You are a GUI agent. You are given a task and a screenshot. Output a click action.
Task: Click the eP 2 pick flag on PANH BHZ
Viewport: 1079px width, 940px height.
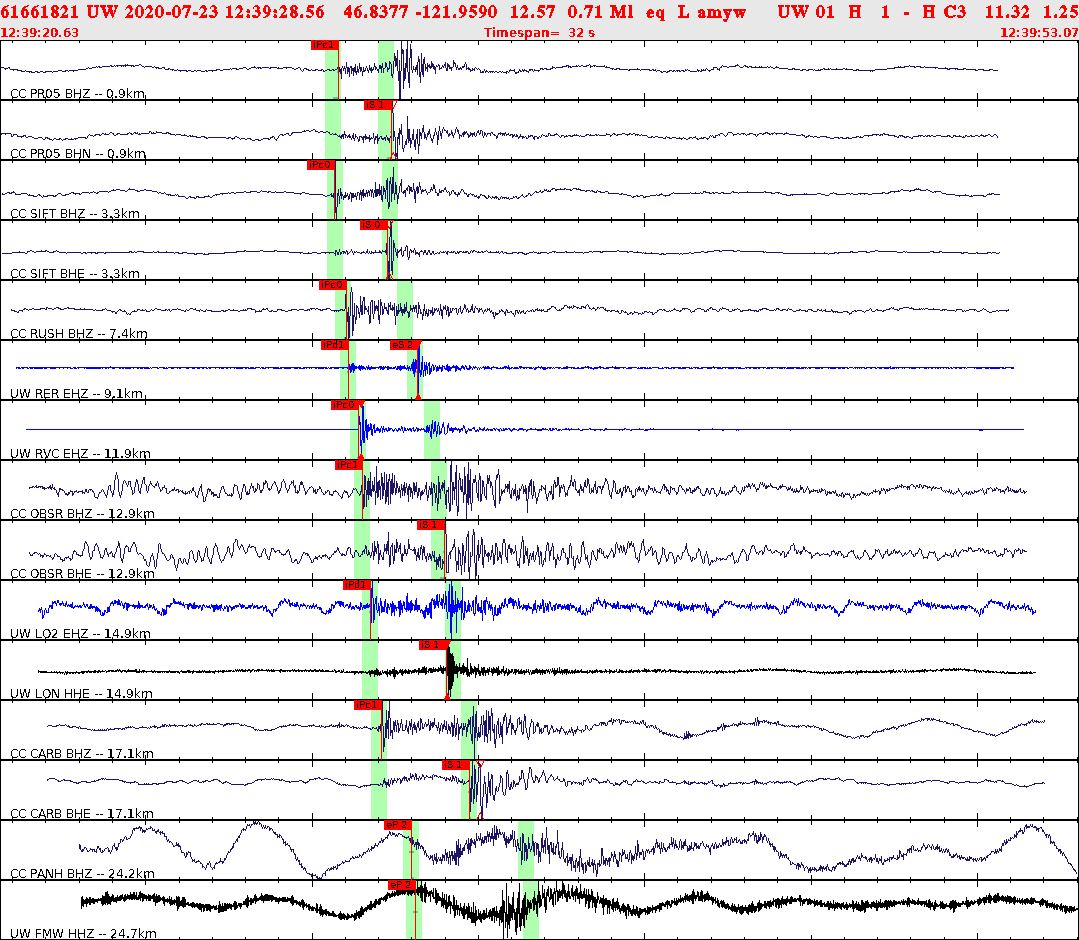(398, 824)
